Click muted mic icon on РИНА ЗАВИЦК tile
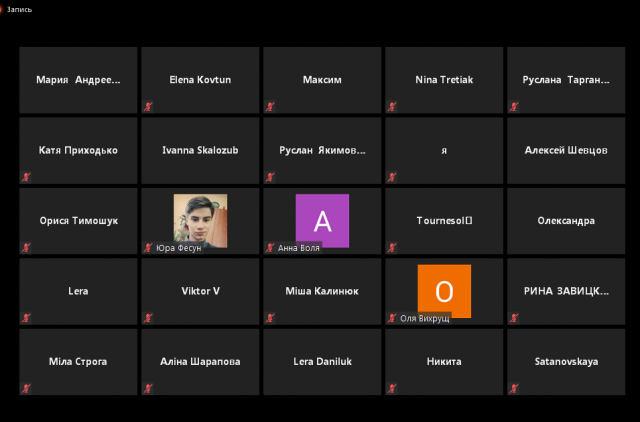640x422 pixels. (514, 318)
